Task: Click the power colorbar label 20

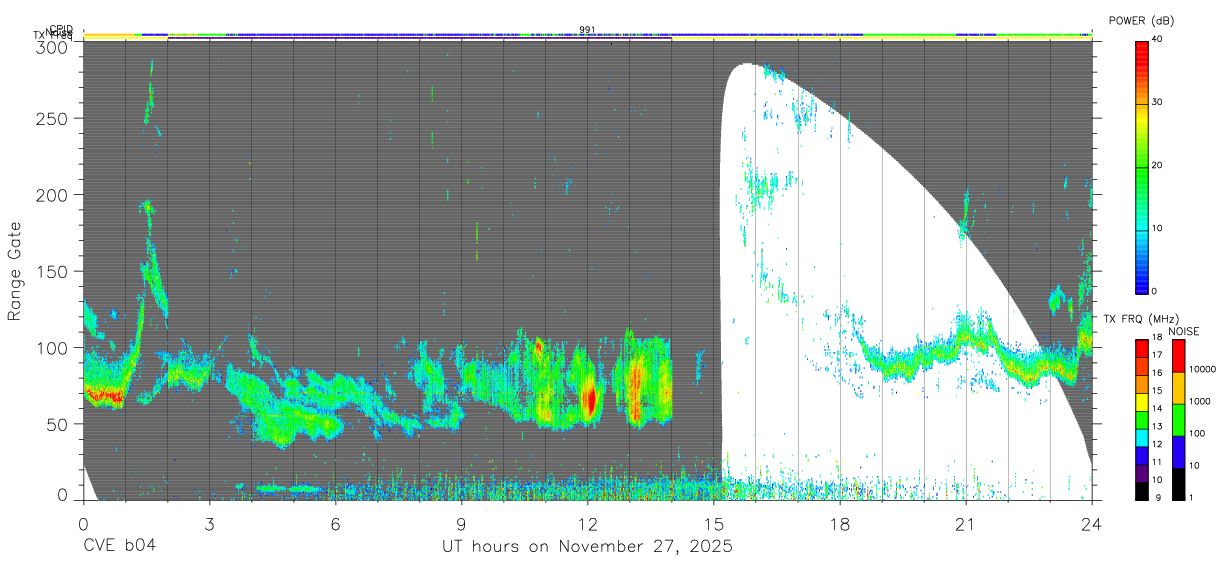Action: pyautogui.click(x=1158, y=165)
